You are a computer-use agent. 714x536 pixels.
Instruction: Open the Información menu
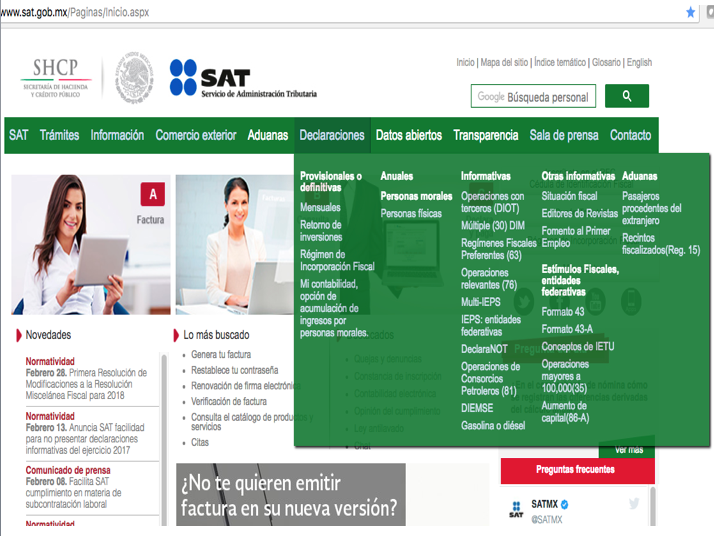click(x=117, y=135)
